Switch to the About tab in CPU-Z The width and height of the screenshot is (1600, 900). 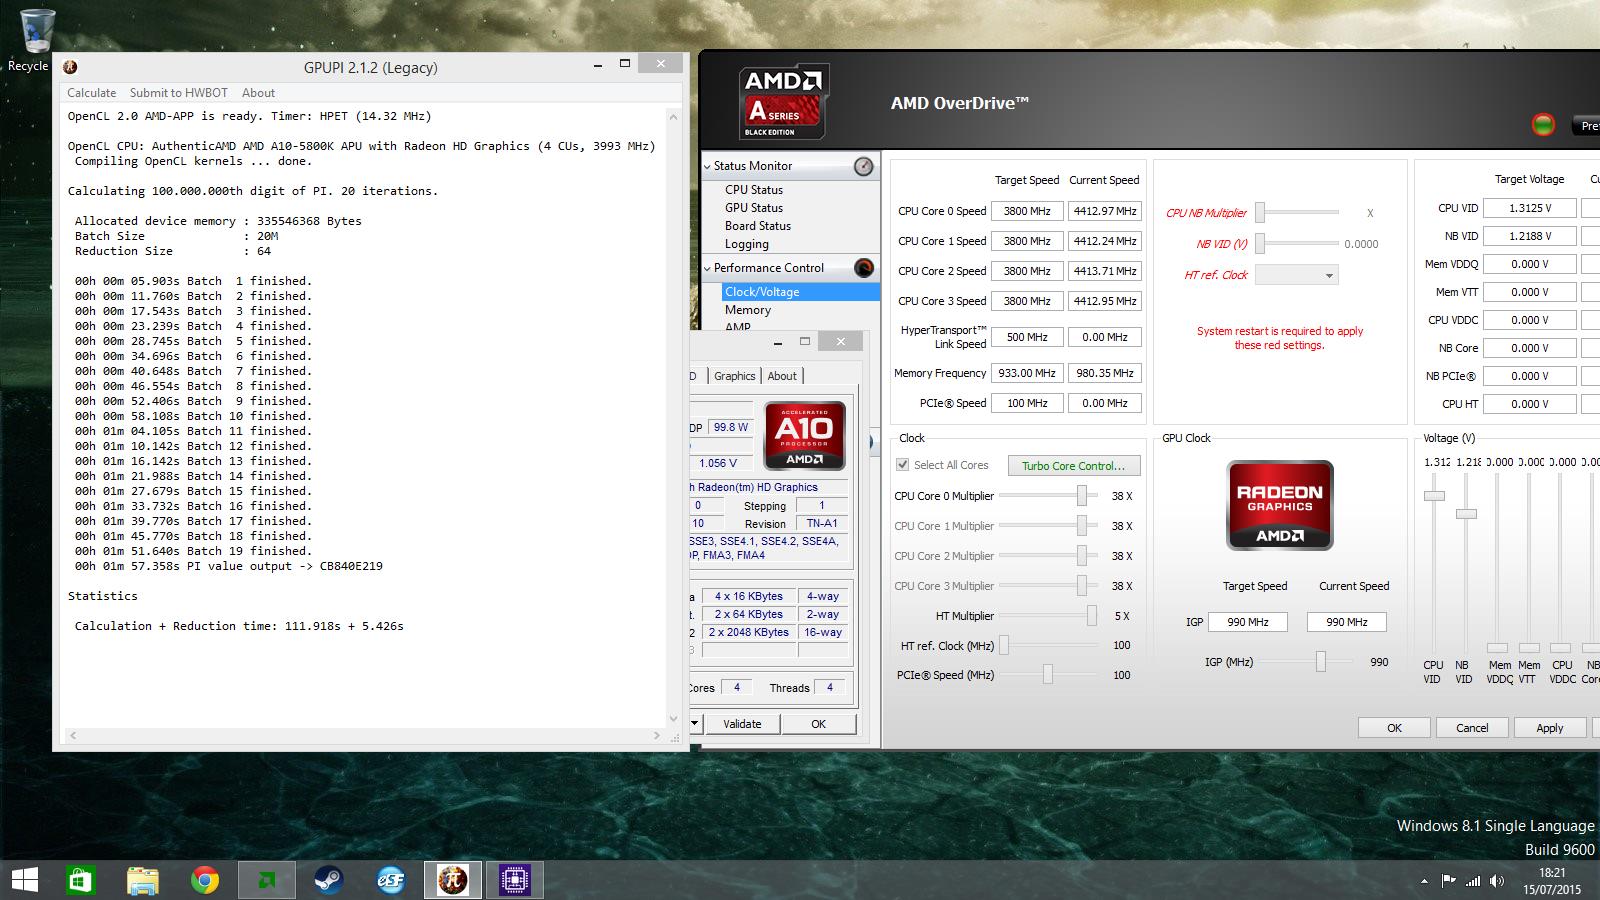(x=782, y=376)
